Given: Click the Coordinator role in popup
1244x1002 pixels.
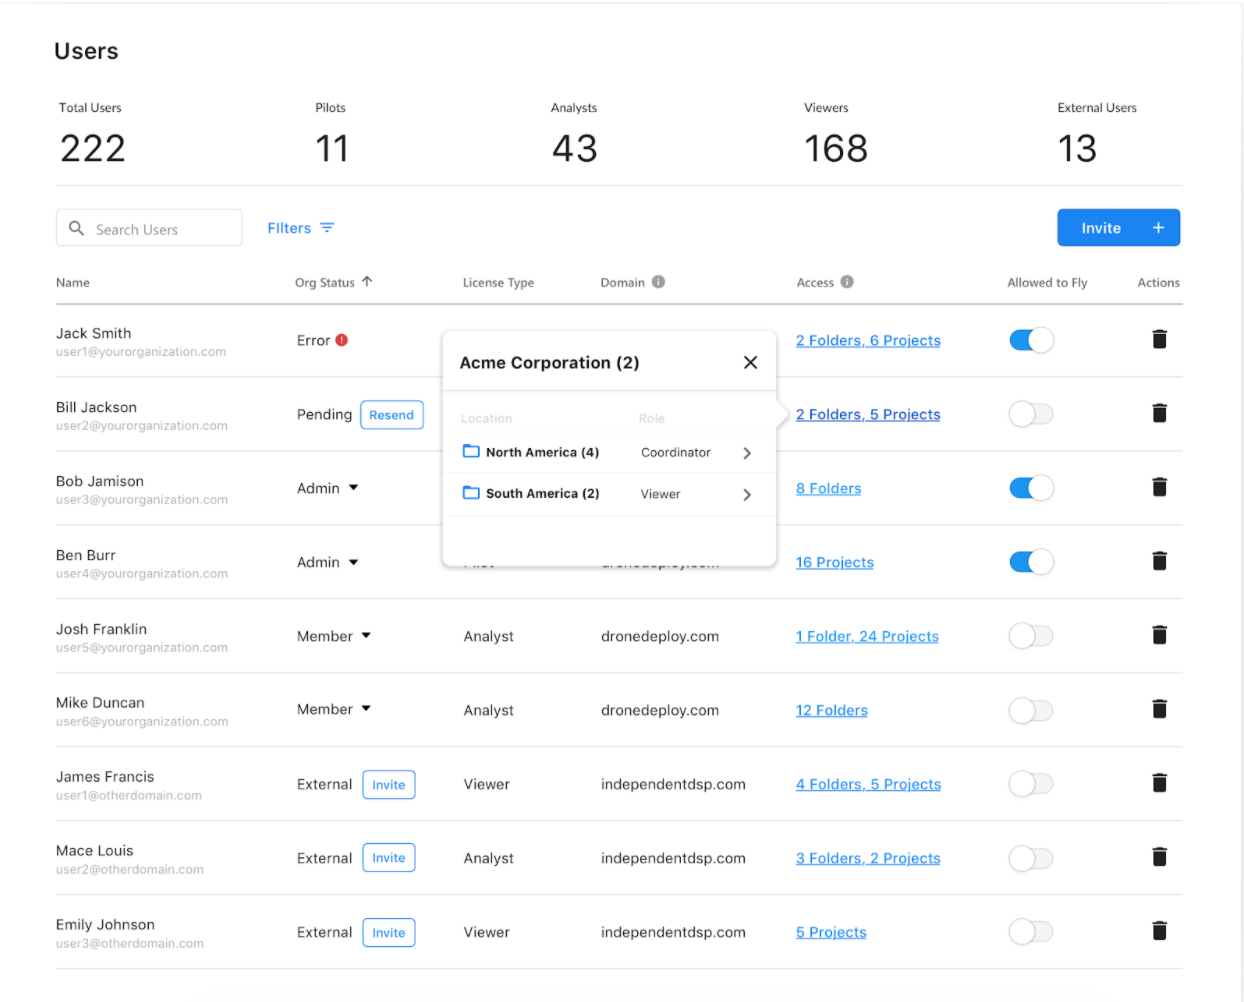Looking at the screenshot, I should click(676, 452).
